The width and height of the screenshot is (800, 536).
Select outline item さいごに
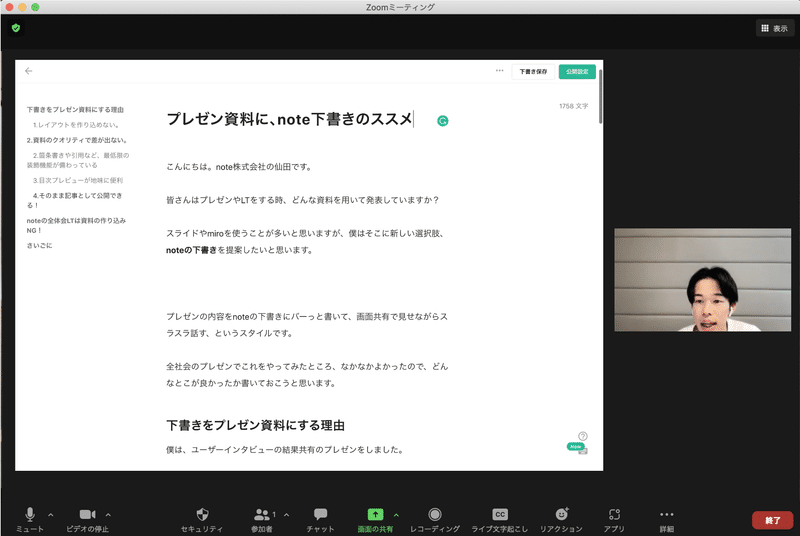(x=39, y=245)
